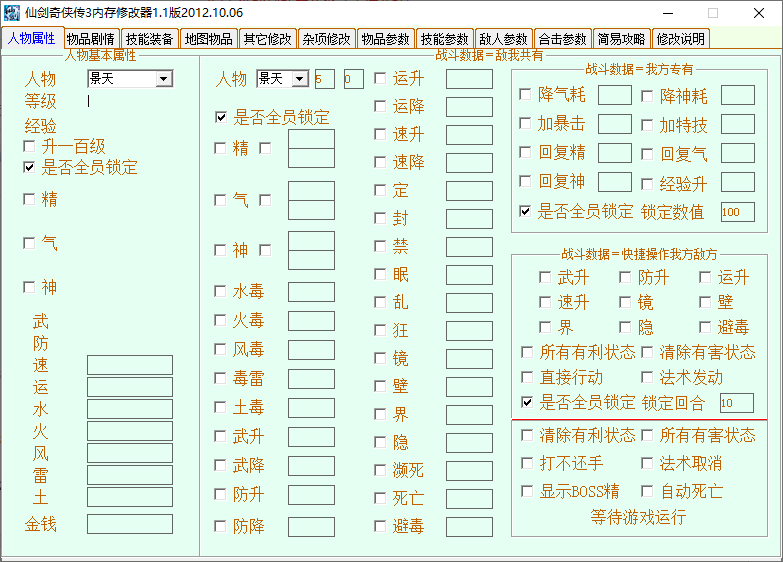This screenshot has height=562, width=783.
Task: Open the 敌人参数 tab
Action: [503, 38]
